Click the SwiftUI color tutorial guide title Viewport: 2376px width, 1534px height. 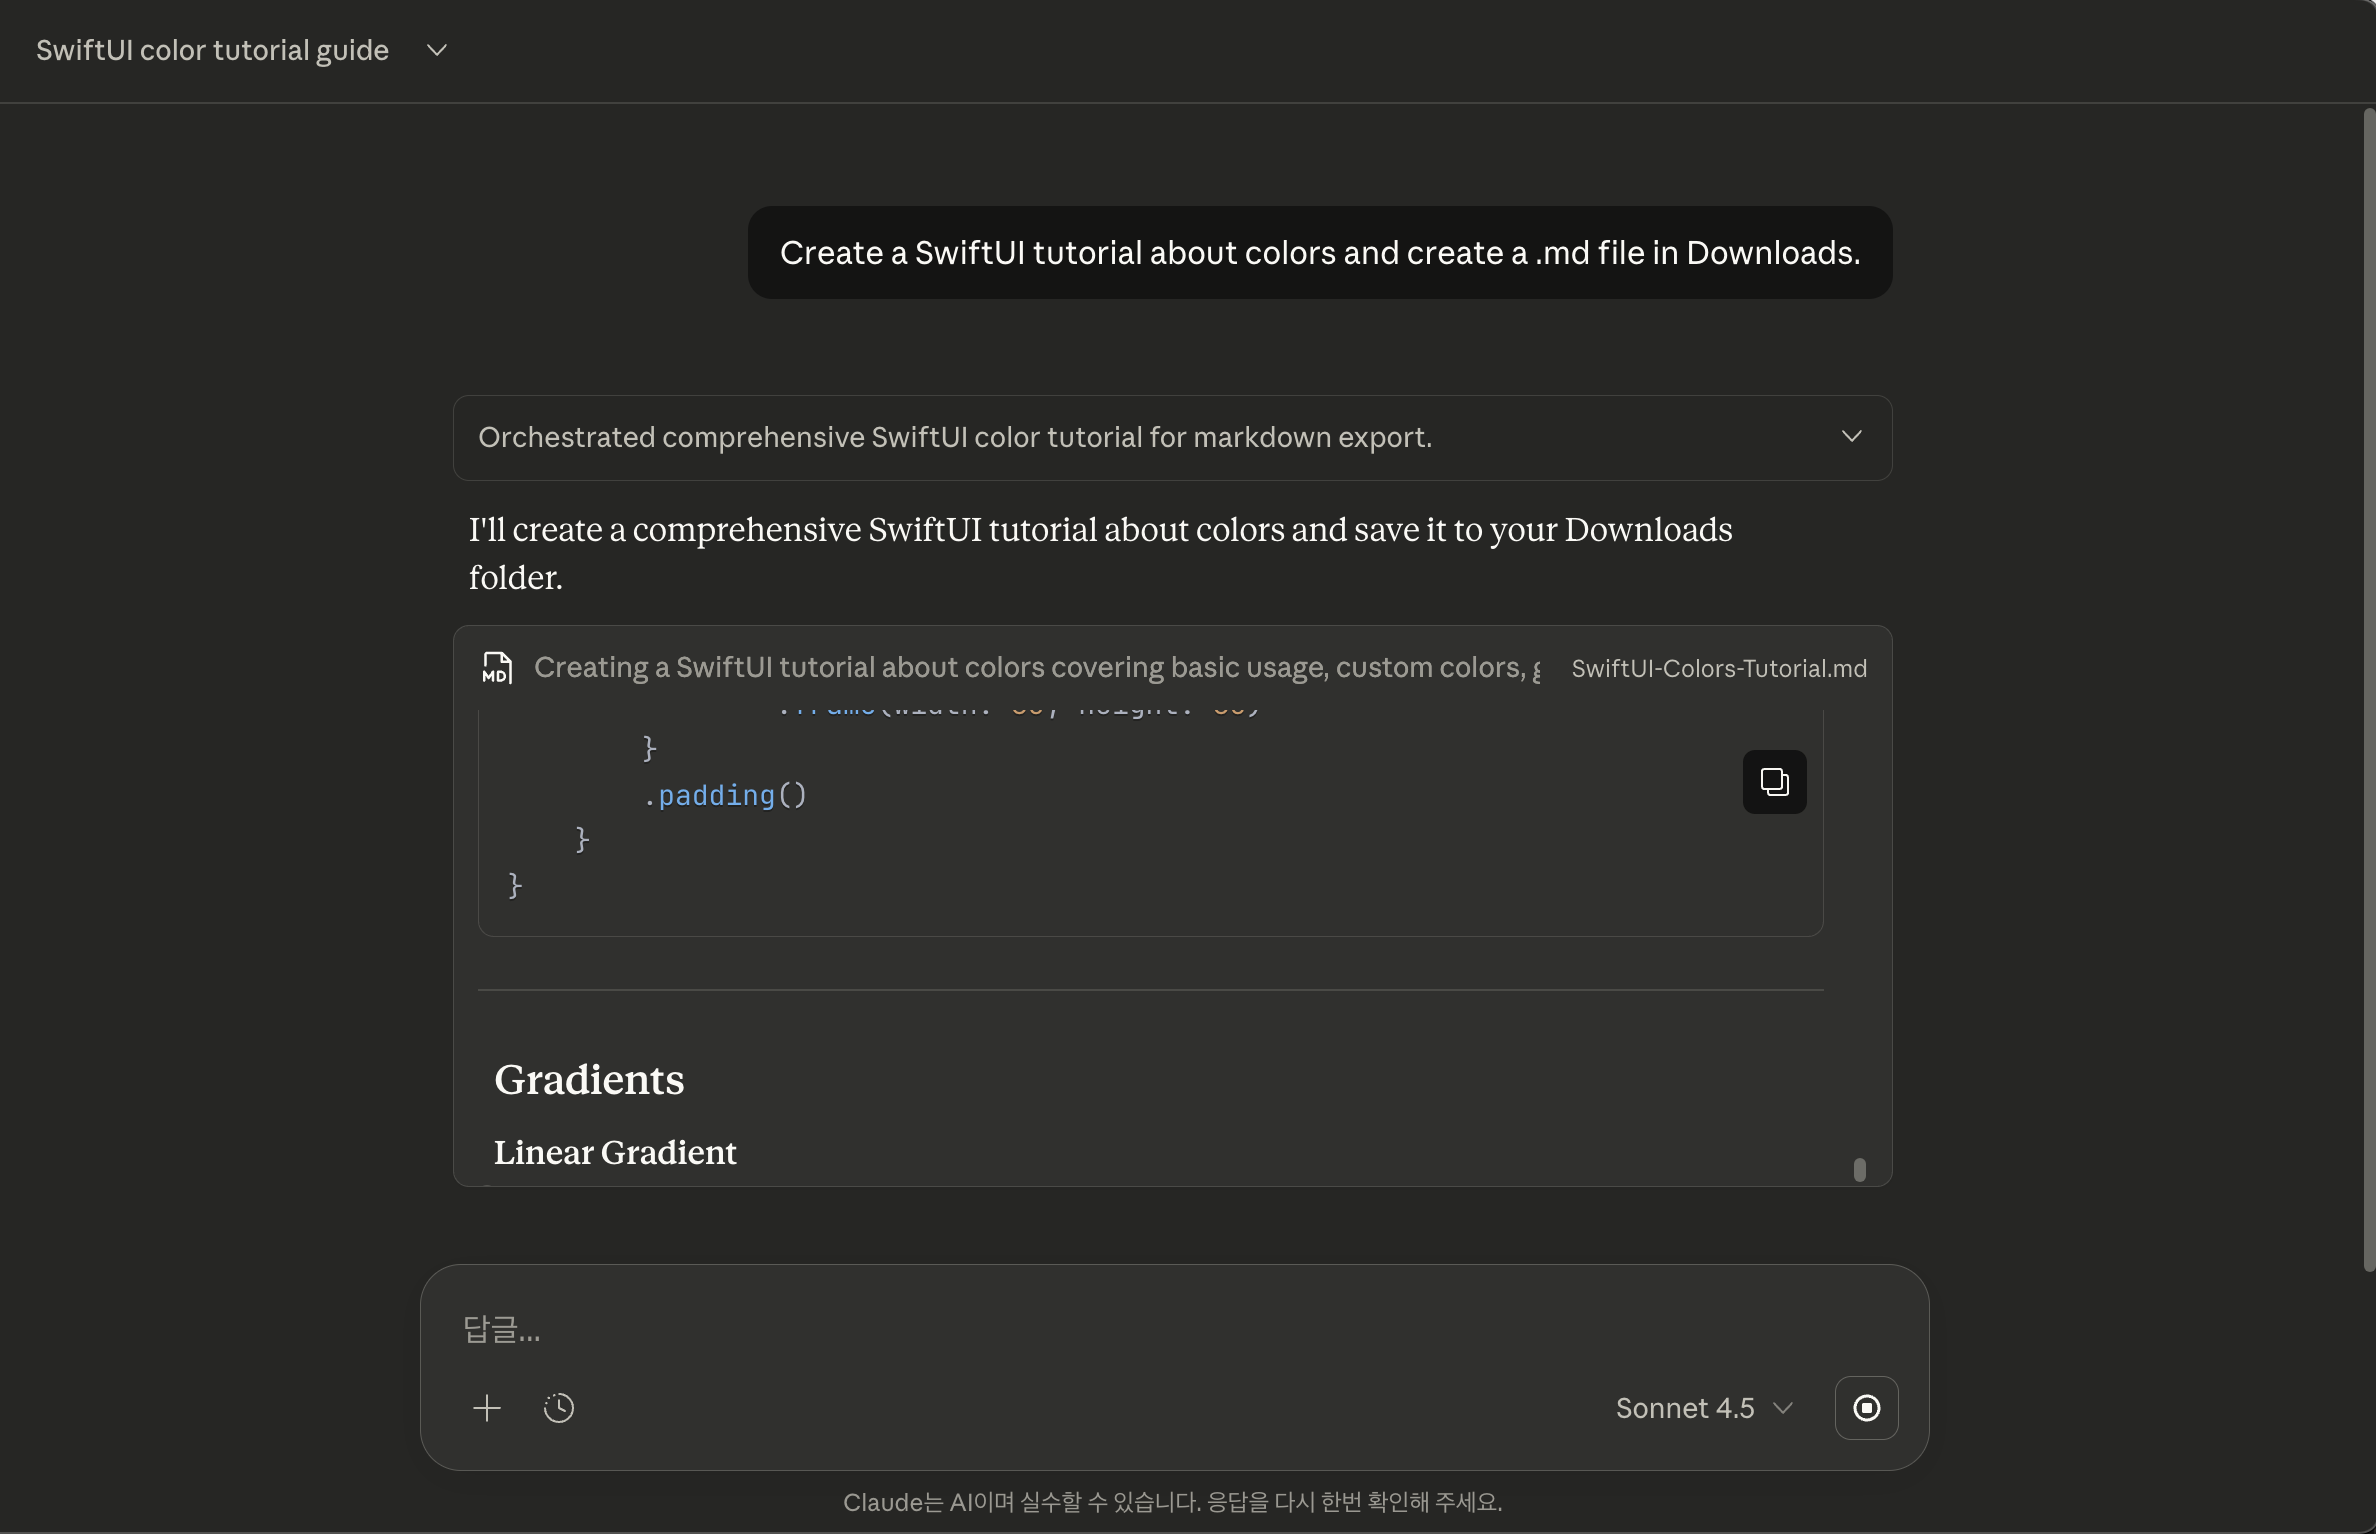click(212, 50)
